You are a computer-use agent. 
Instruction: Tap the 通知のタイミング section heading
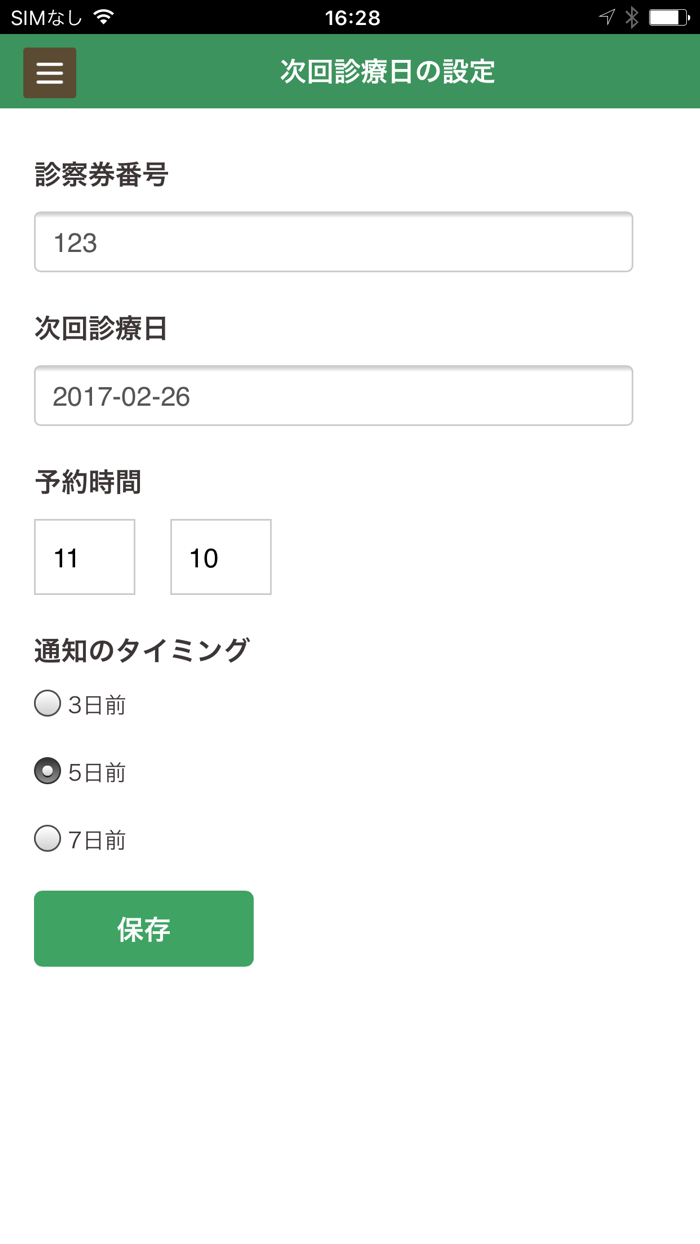coord(140,650)
